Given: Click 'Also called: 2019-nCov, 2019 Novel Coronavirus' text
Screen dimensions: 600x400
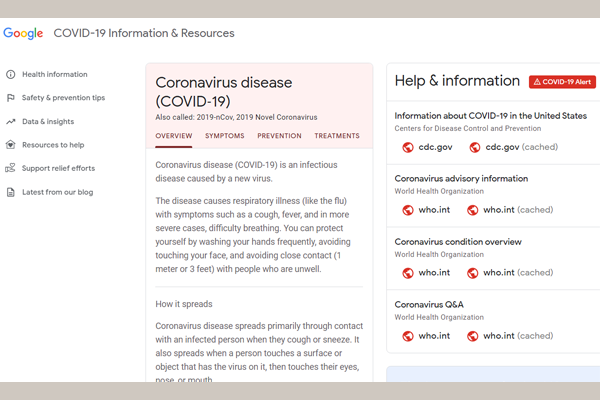Looking at the screenshot, I should (236, 117).
